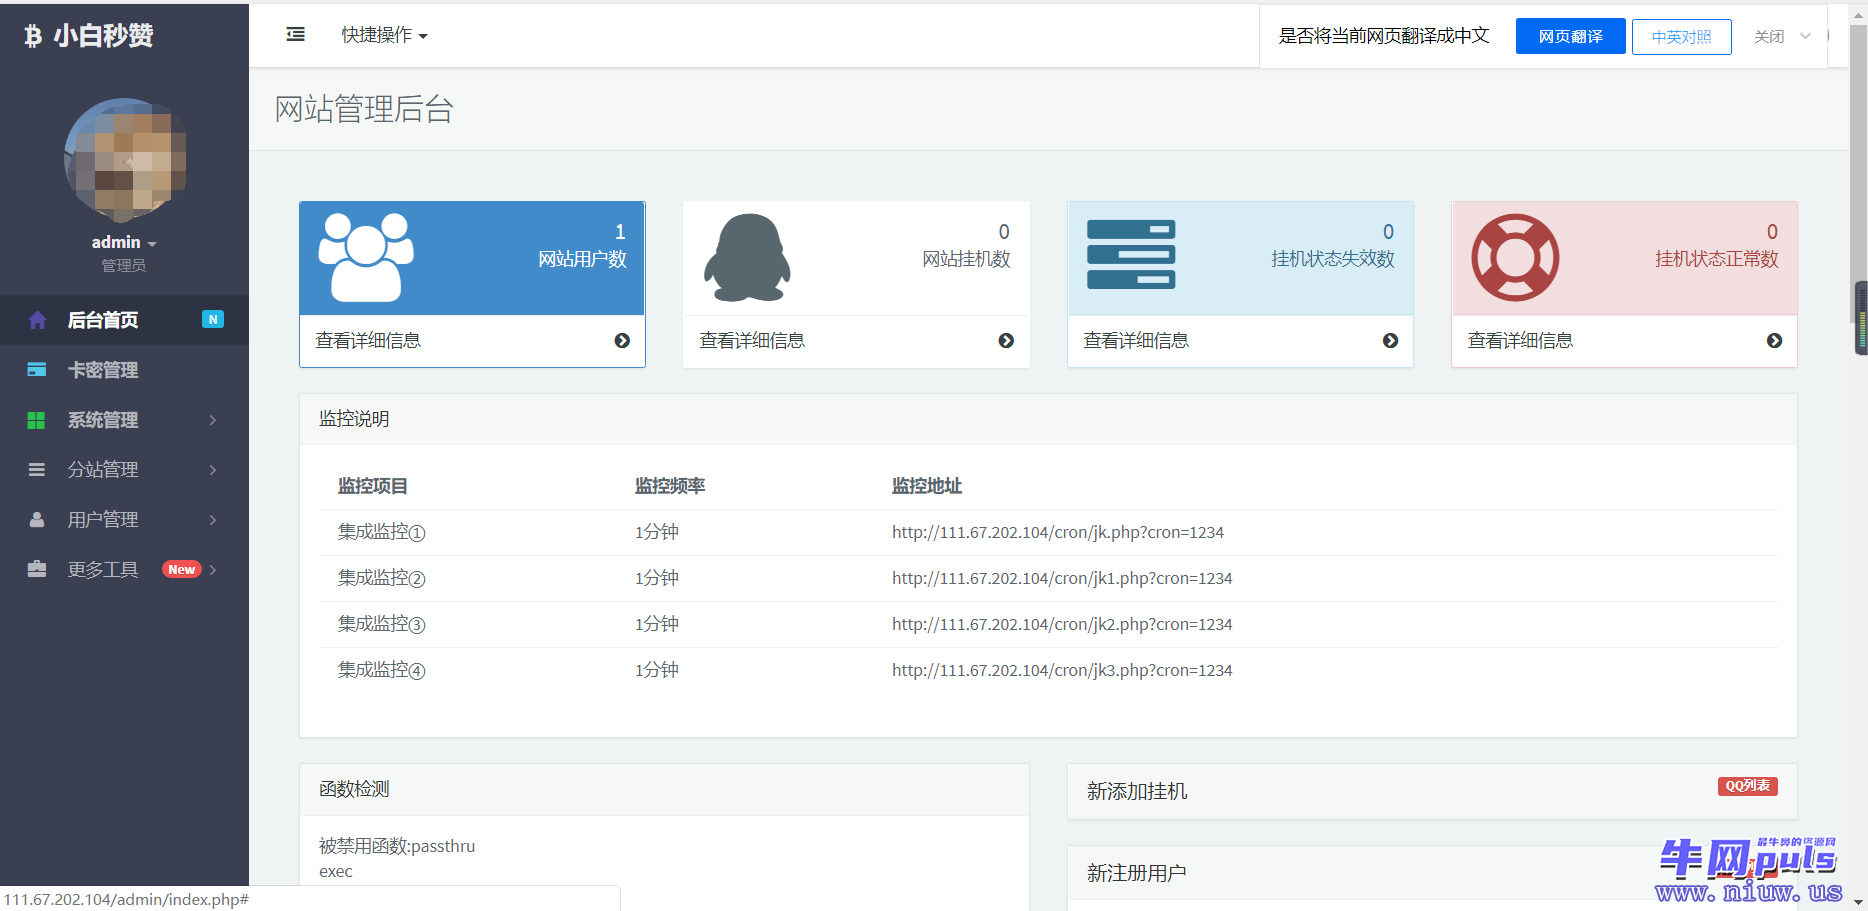Click the arrow circle under 网站用户数
The height and width of the screenshot is (911, 1868).
(622, 341)
